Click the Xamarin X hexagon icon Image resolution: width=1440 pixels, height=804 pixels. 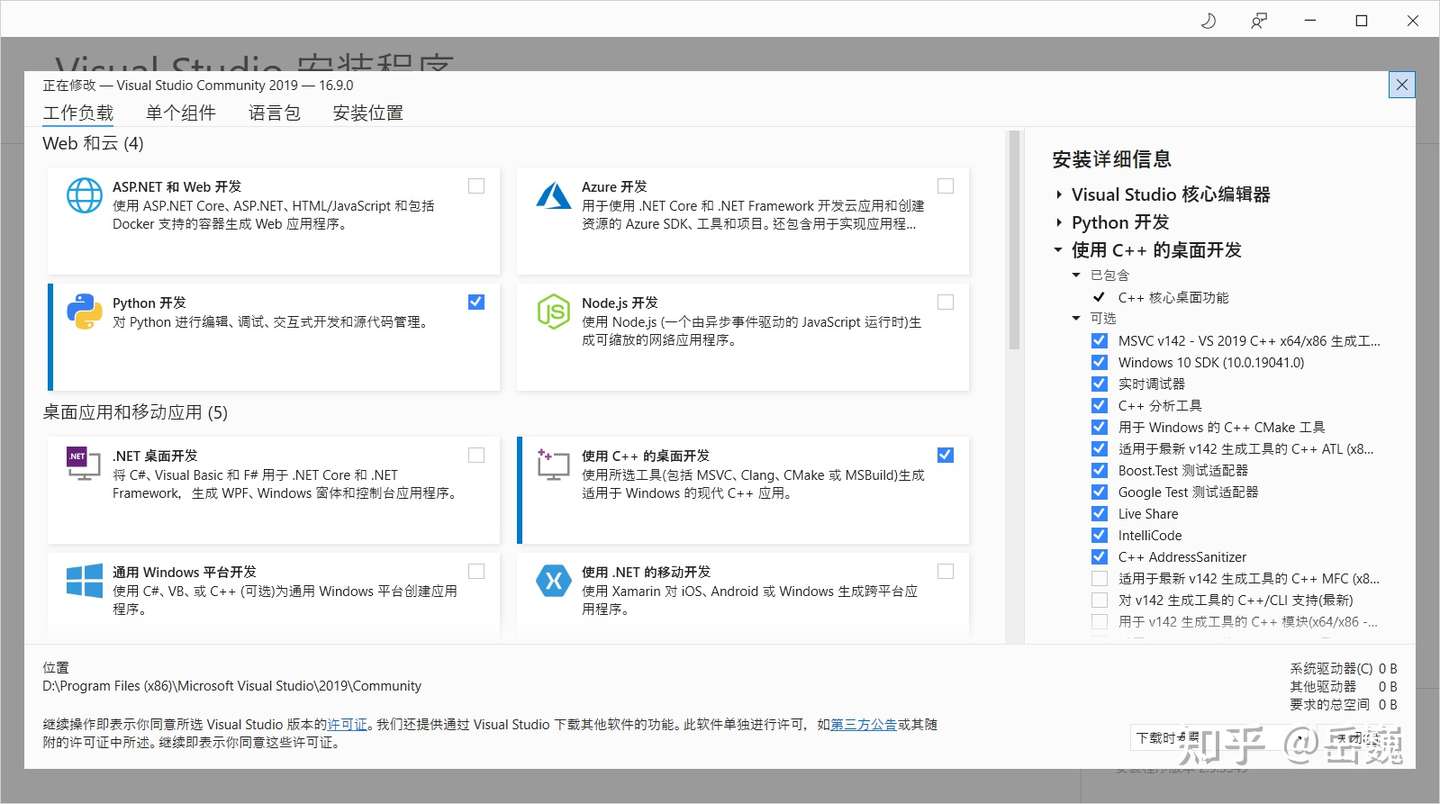(553, 580)
